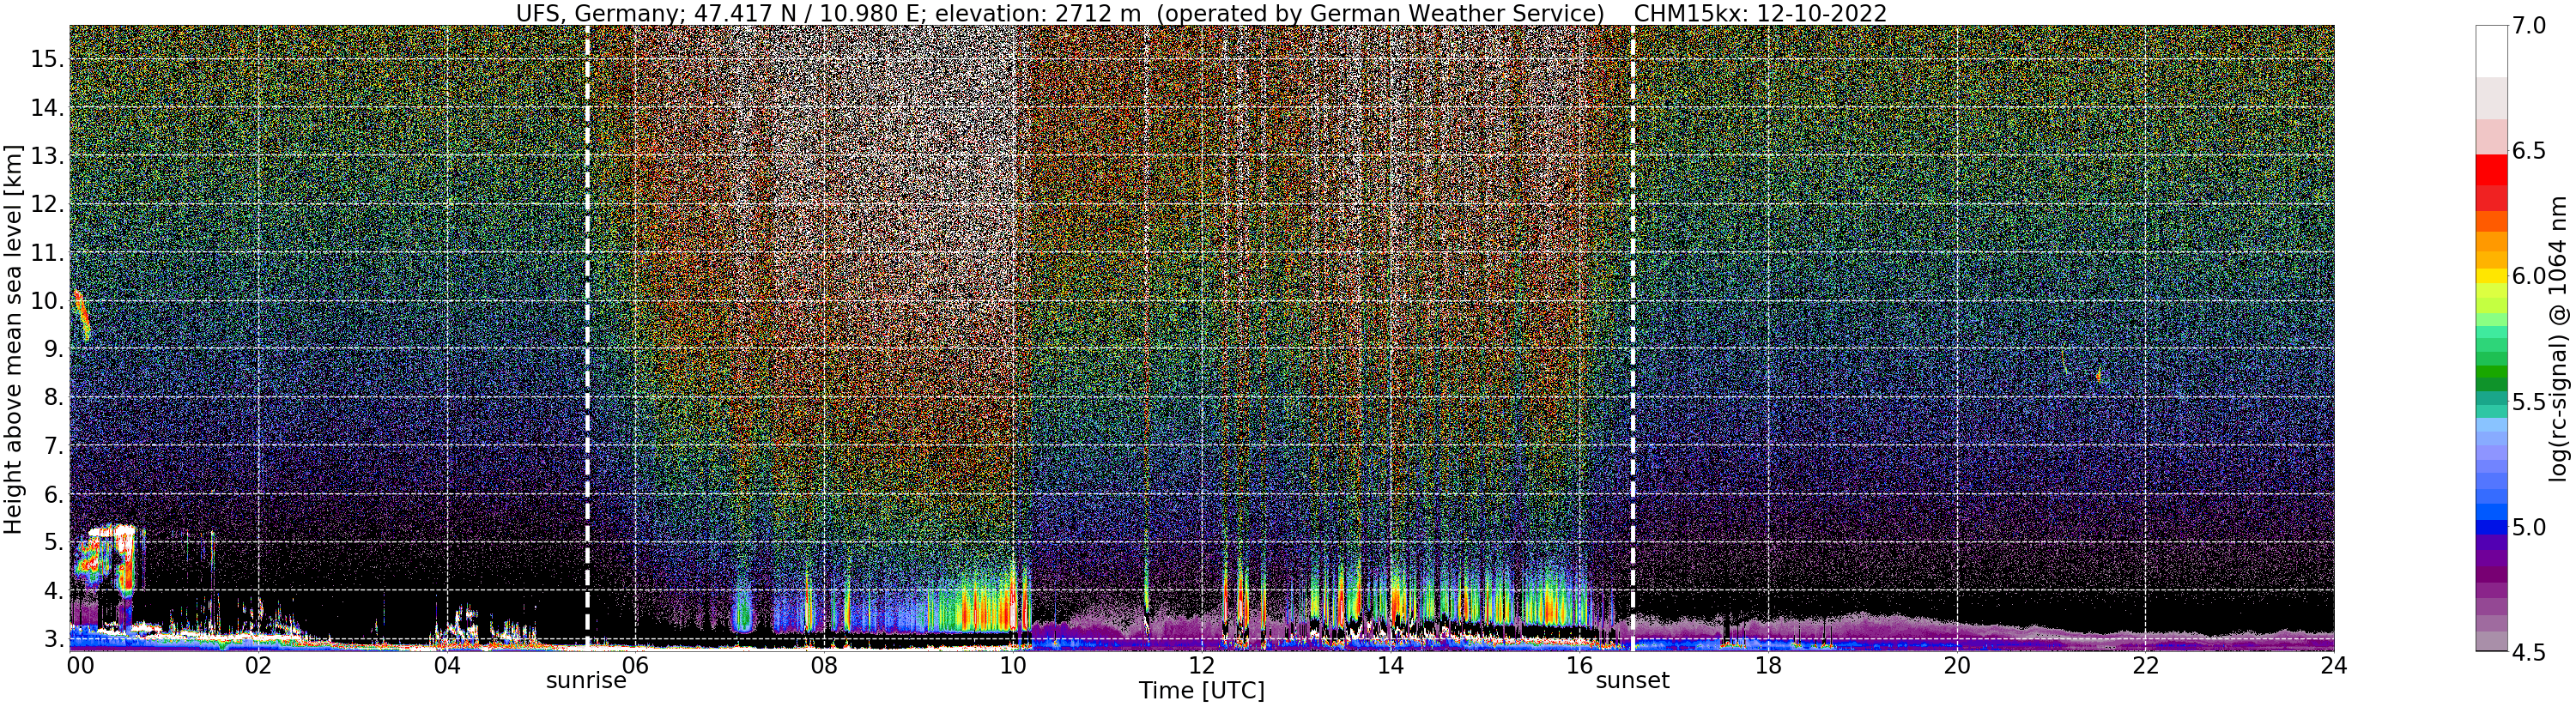Click the 10. height tick label
This screenshot has width=2576, height=707.
pos(47,301)
